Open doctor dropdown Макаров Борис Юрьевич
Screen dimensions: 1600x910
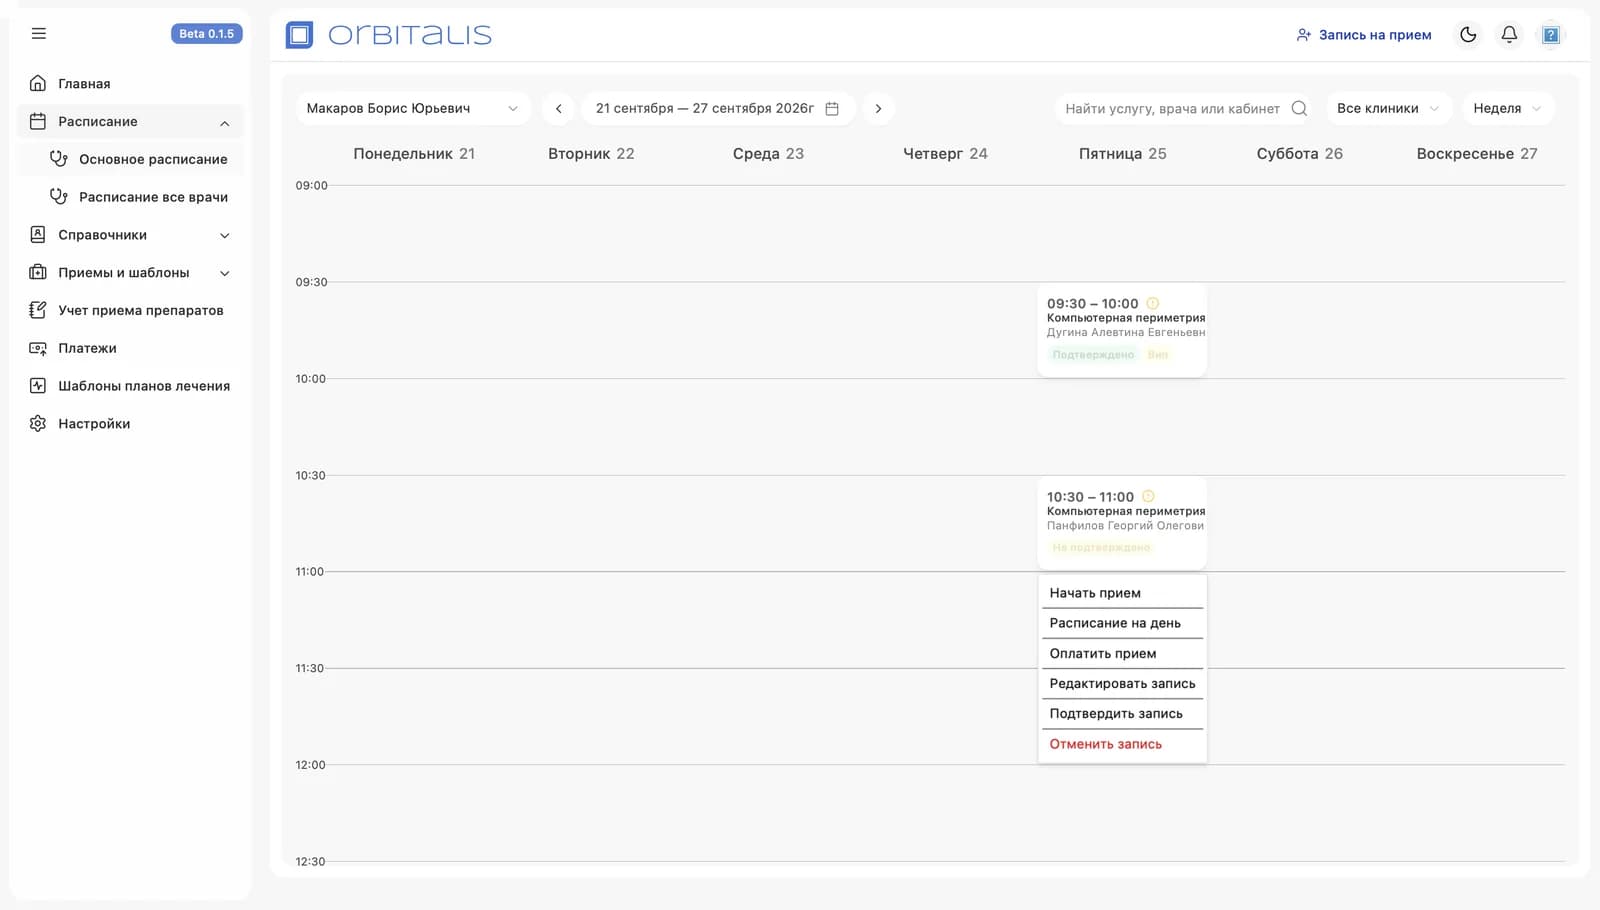click(412, 109)
